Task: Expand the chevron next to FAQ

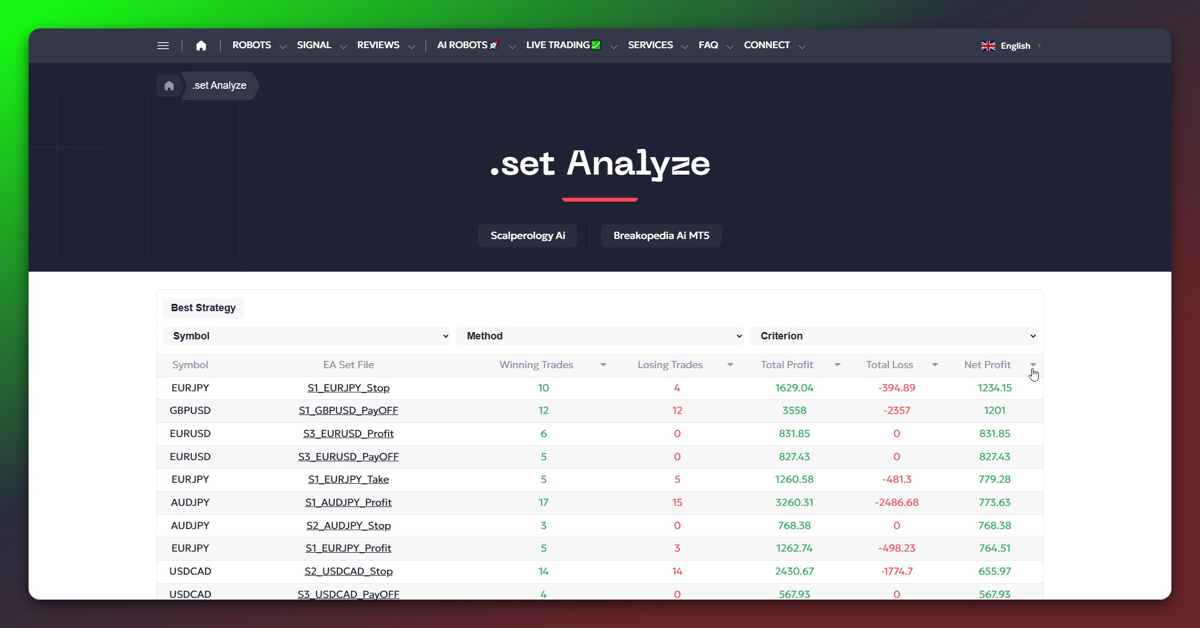Action: (x=730, y=47)
